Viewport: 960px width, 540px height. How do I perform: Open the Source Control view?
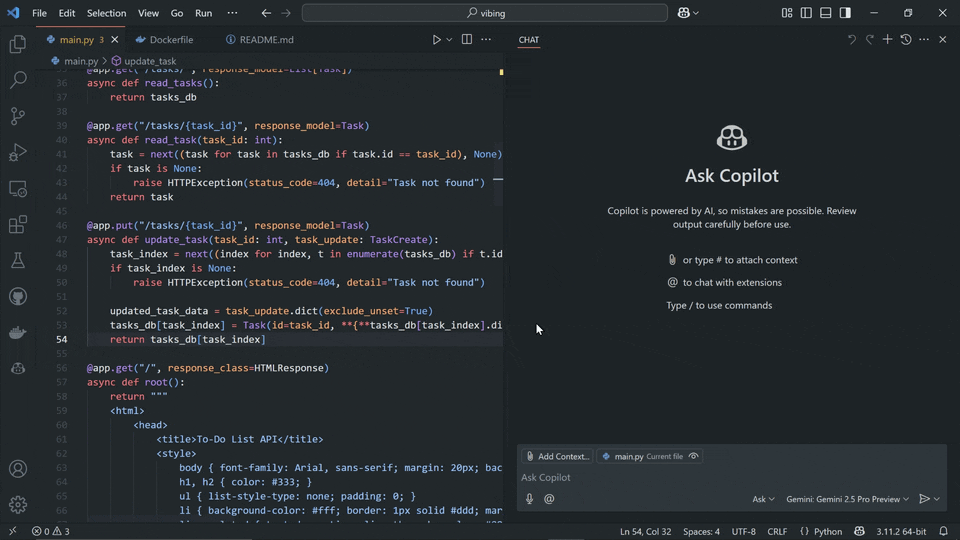point(17,116)
